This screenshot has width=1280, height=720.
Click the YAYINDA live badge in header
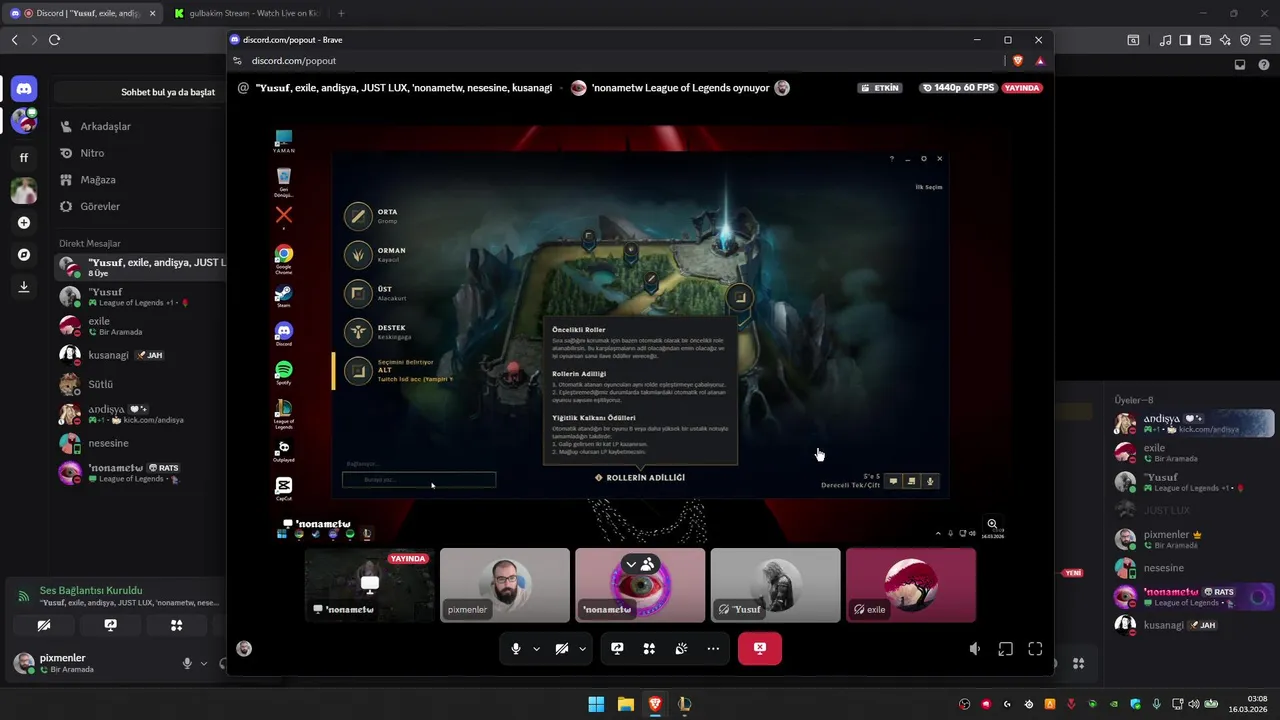coord(1023,88)
